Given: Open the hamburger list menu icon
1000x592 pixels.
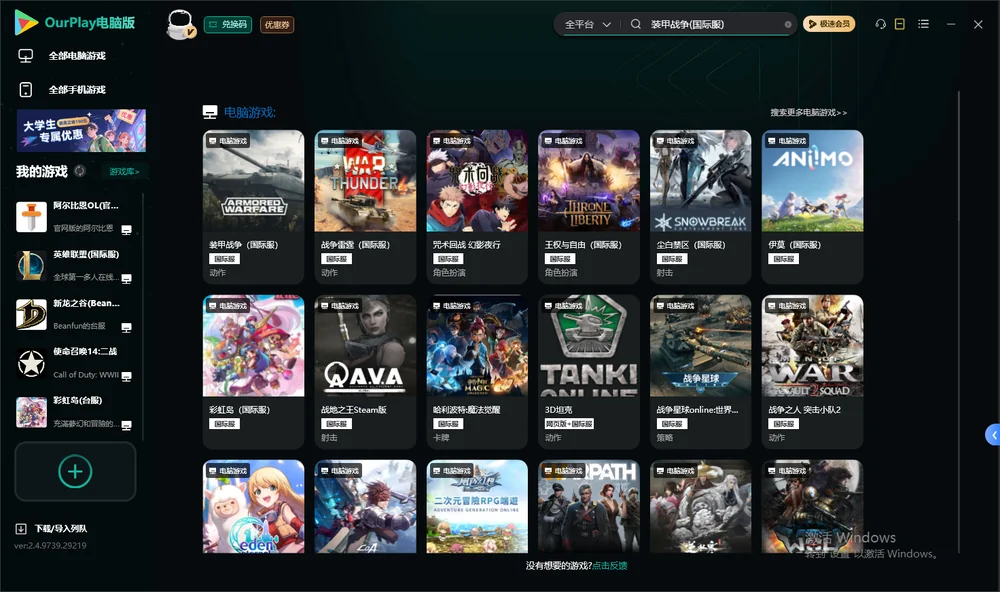Looking at the screenshot, I should pos(923,24).
